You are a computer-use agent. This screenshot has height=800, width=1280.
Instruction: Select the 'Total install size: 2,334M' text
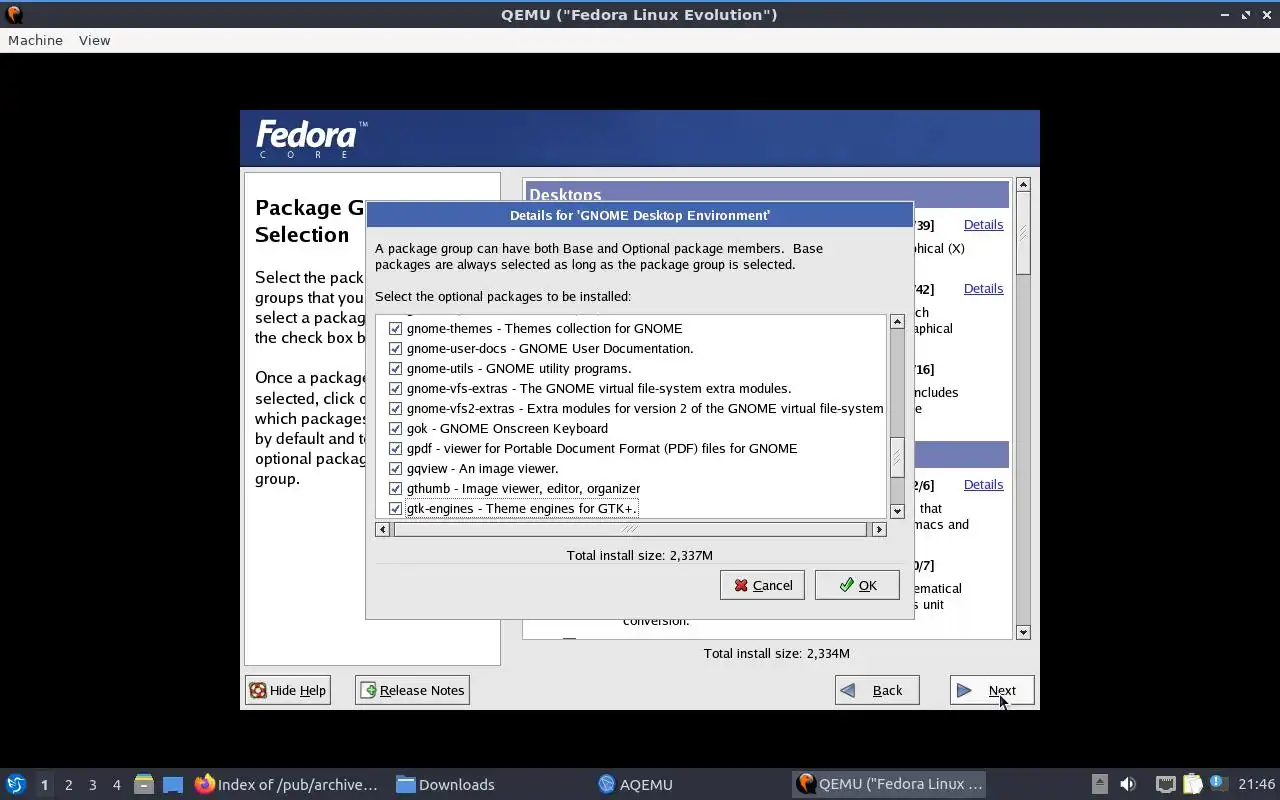point(777,653)
